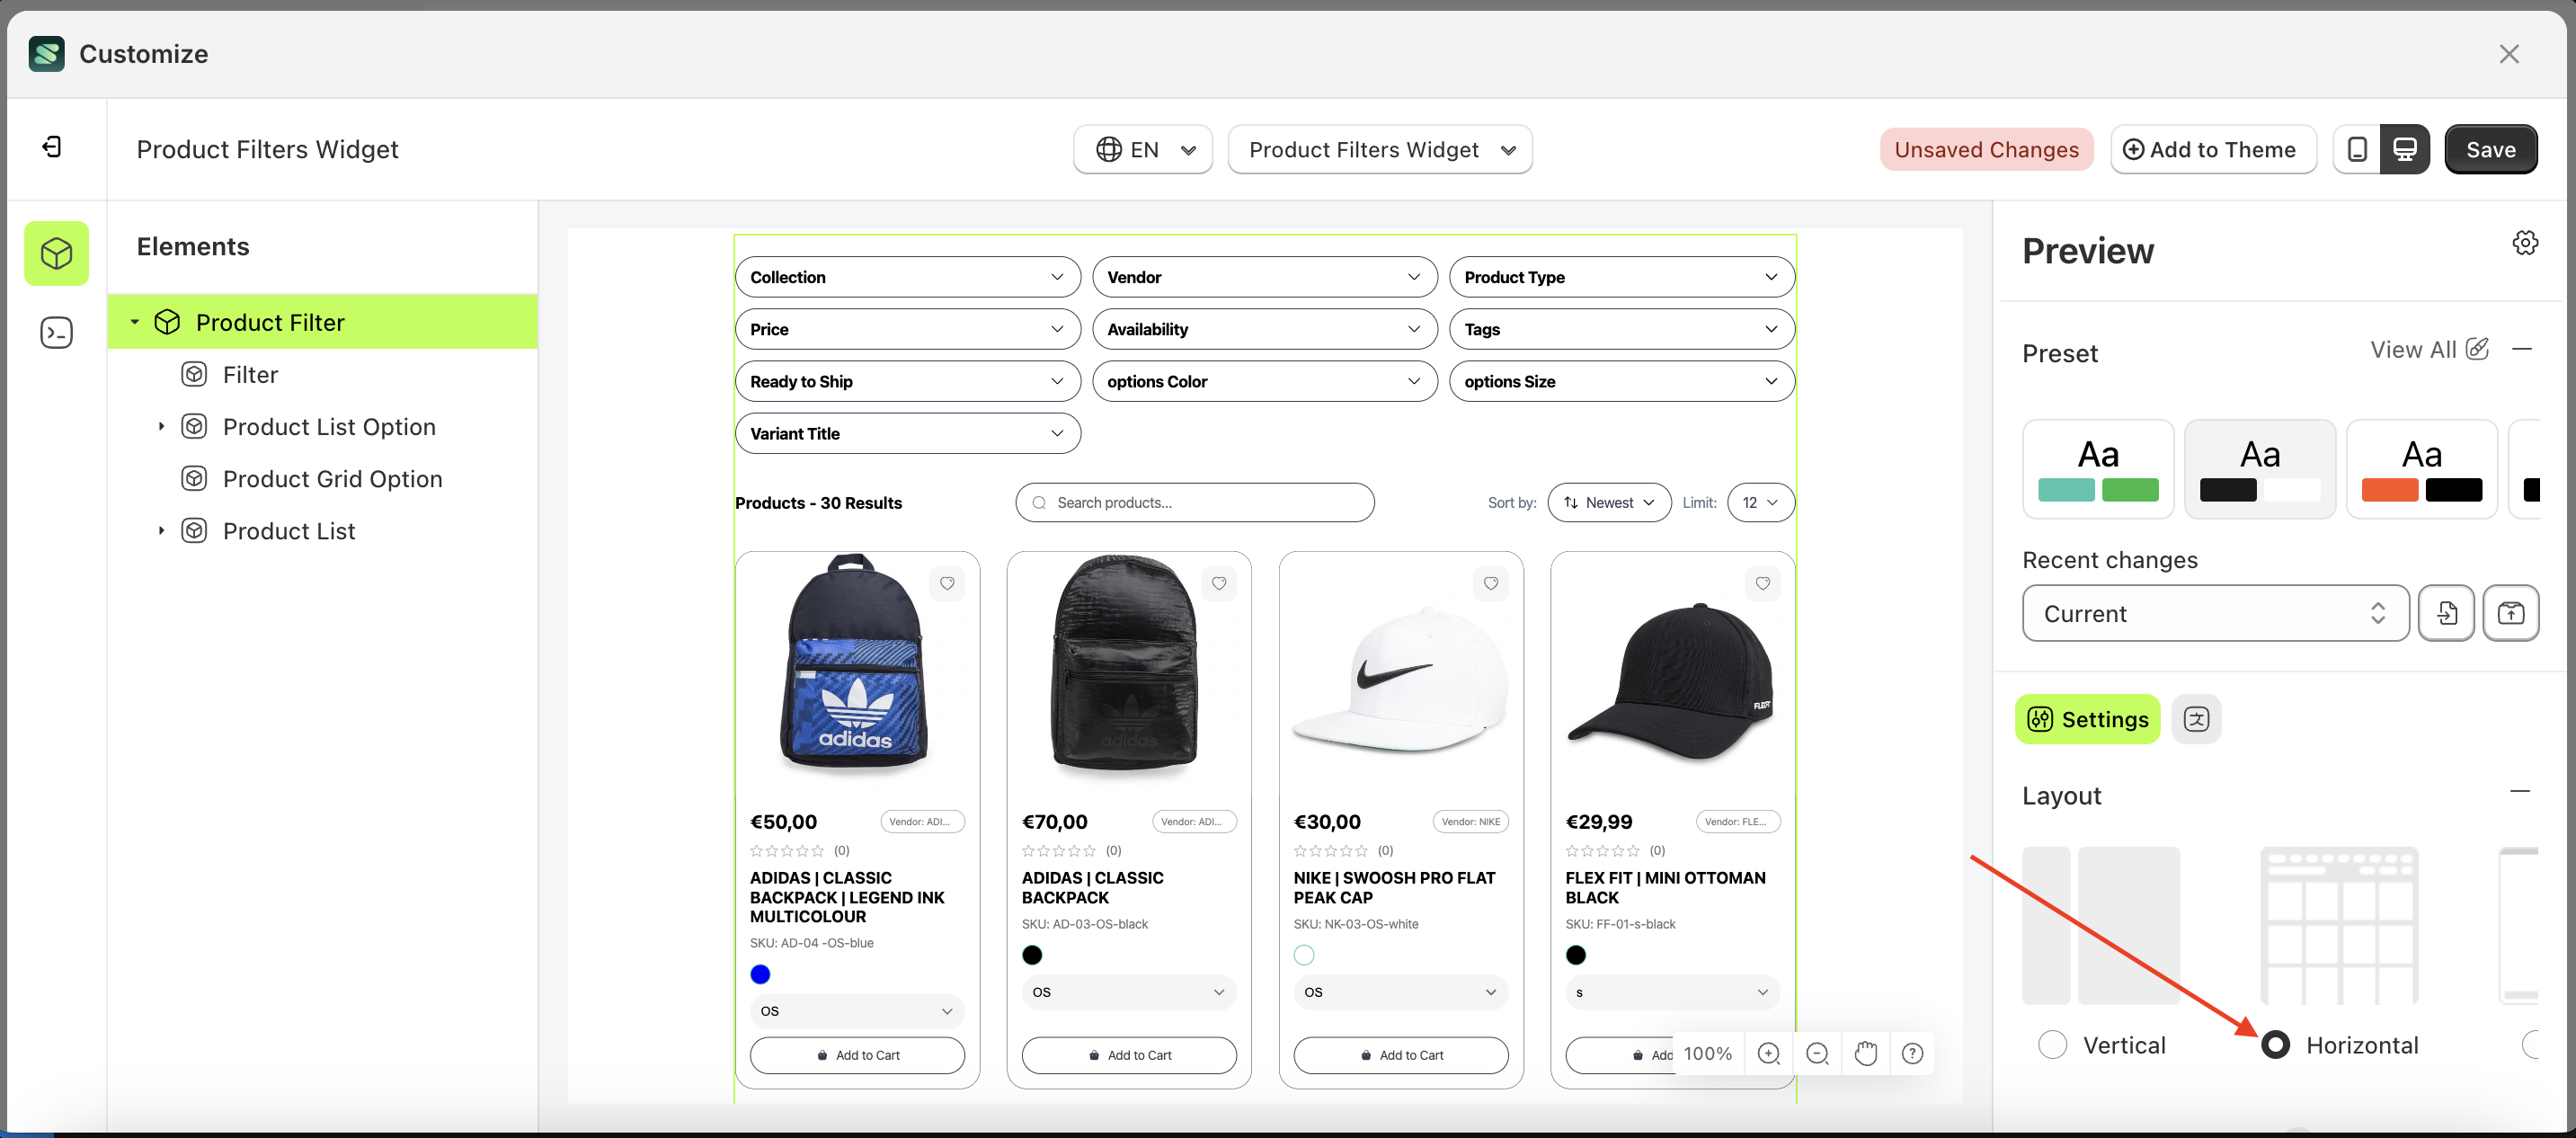This screenshot has width=2576, height=1138.
Task: Open Preview settings gear icon
Action: (2524, 243)
